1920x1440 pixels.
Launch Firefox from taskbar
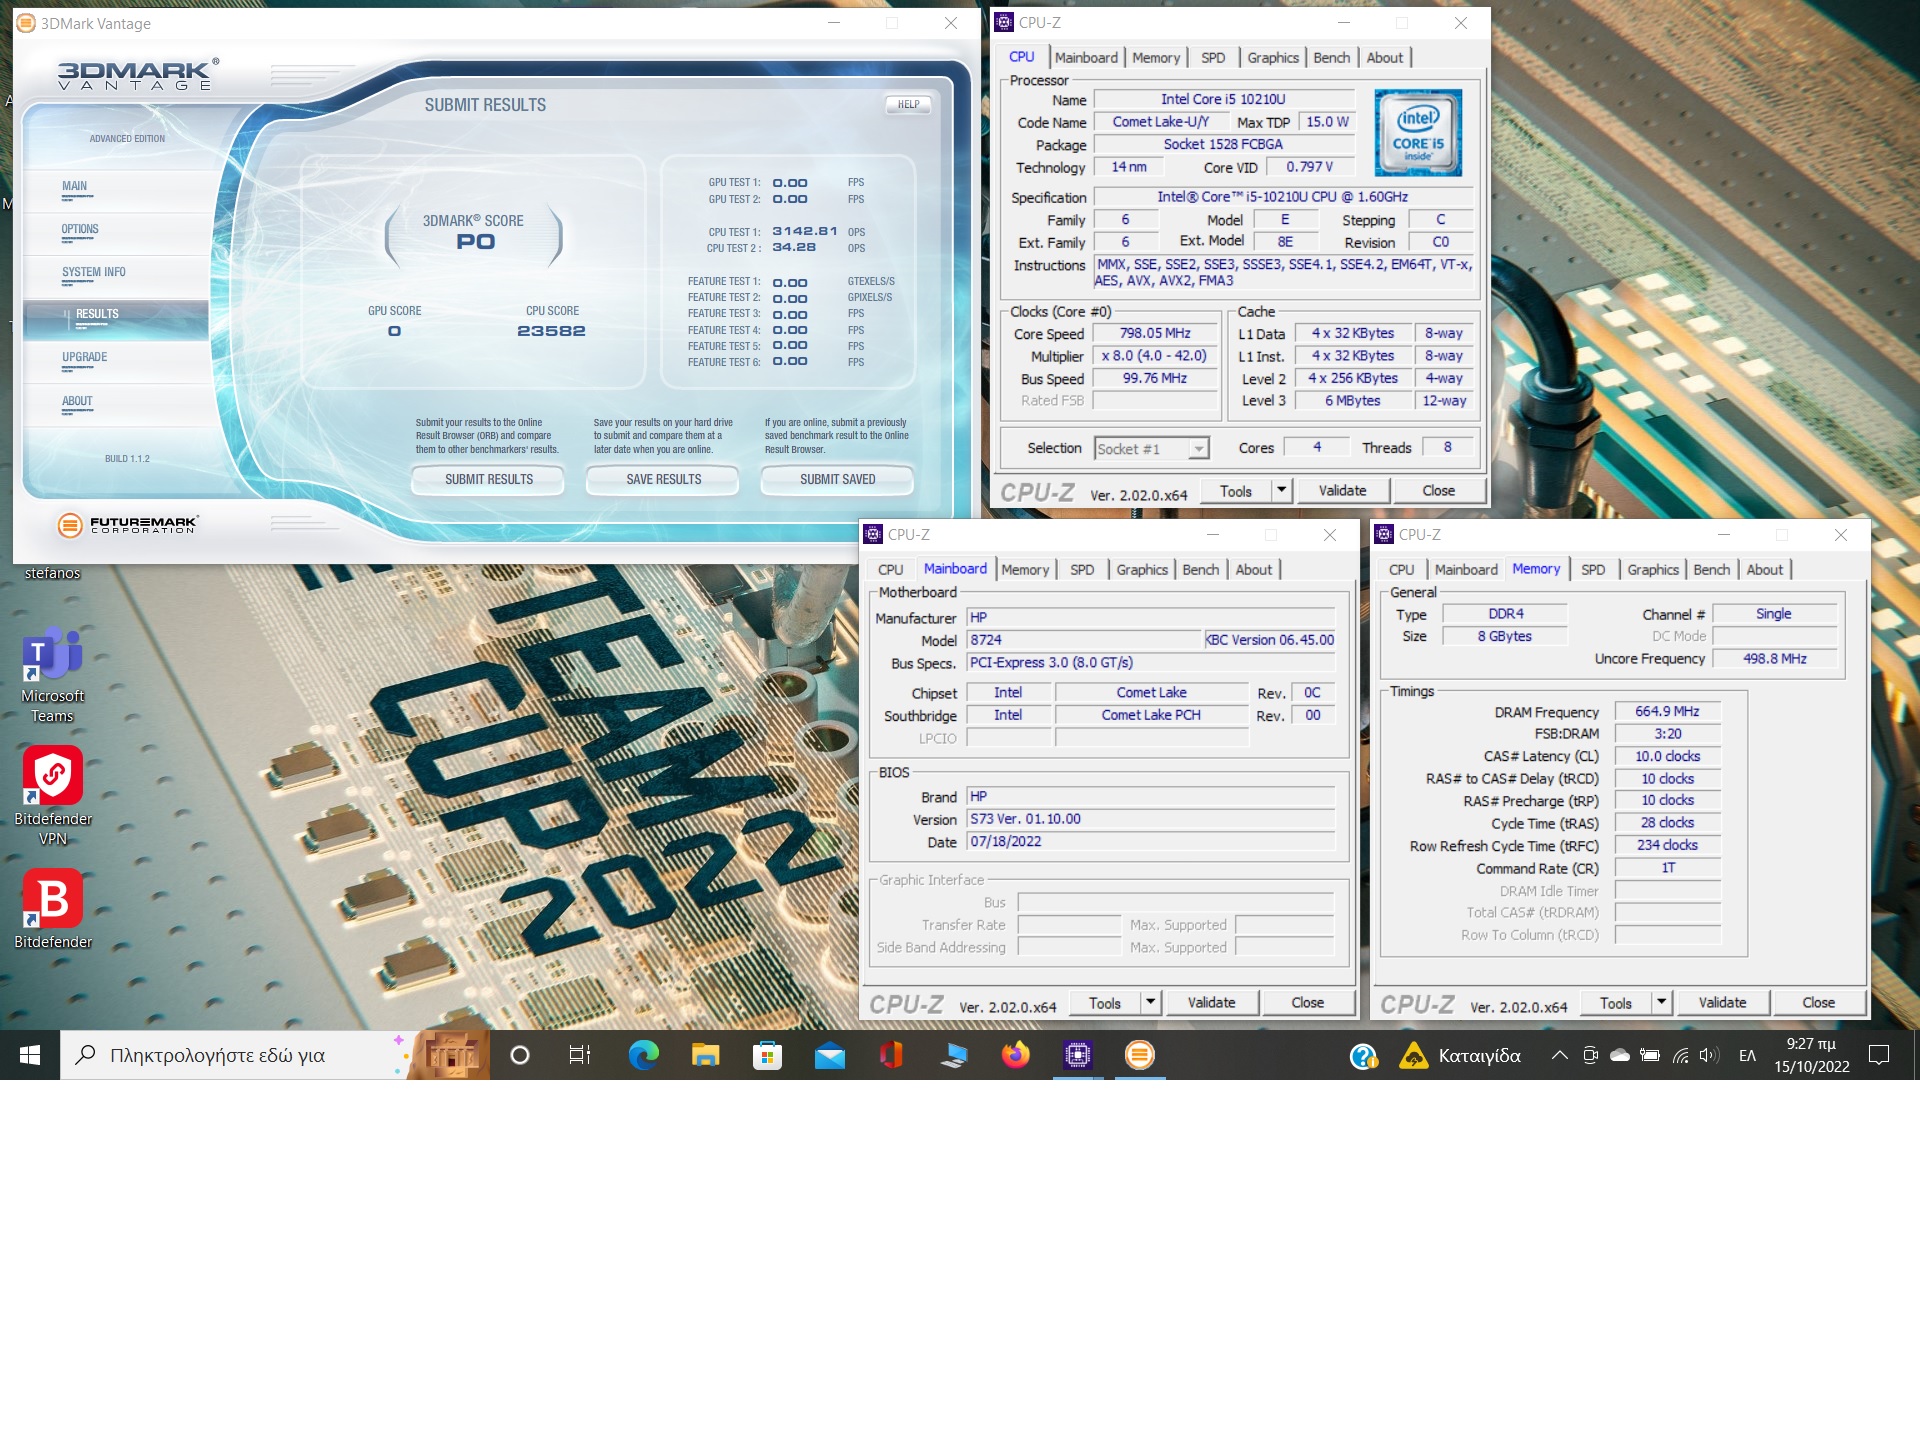coord(1015,1055)
